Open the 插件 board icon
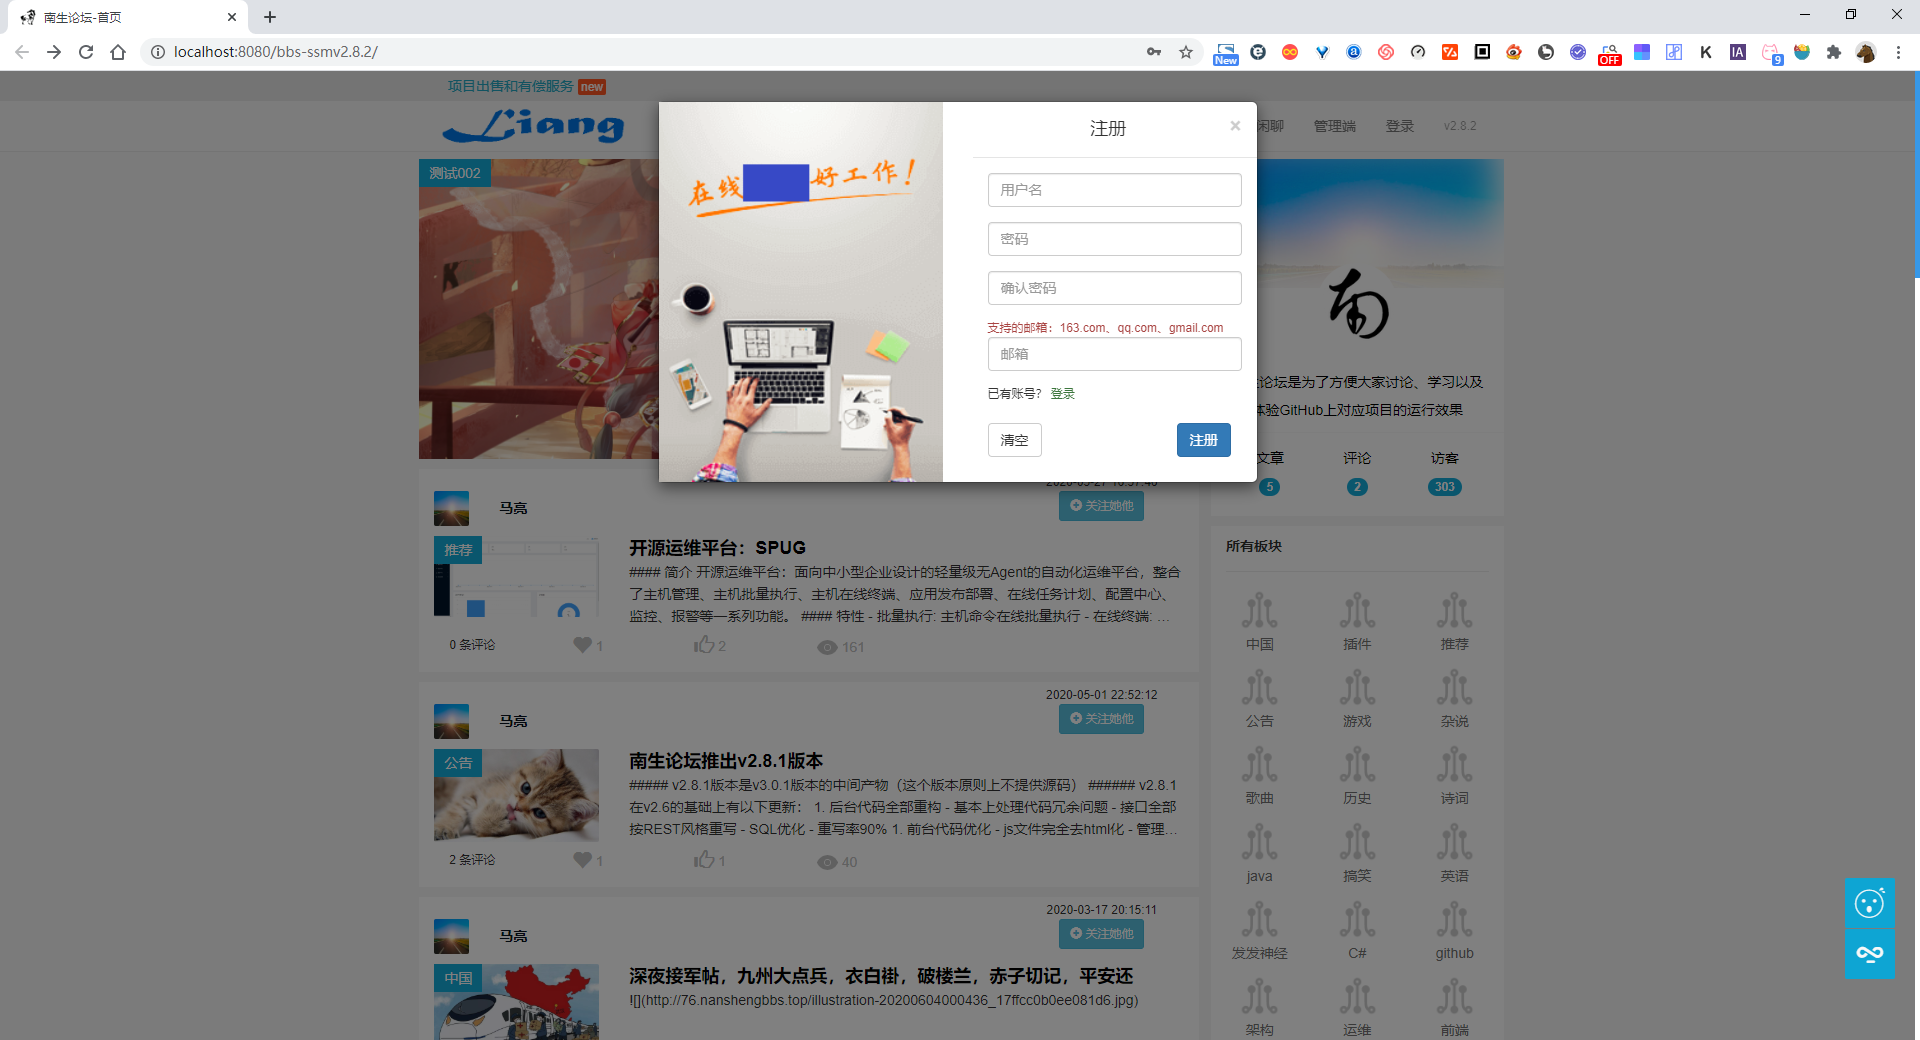This screenshot has height=1040, width=1920. [1357, 610]
